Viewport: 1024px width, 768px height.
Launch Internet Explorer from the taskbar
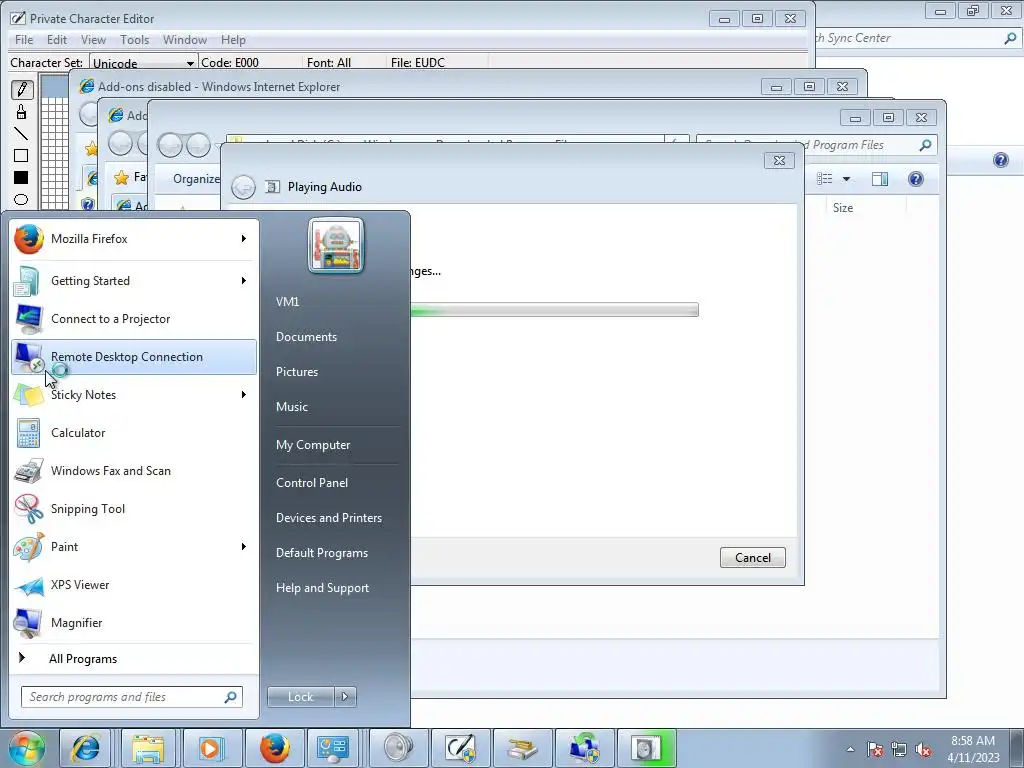click(x=86, y=748)
